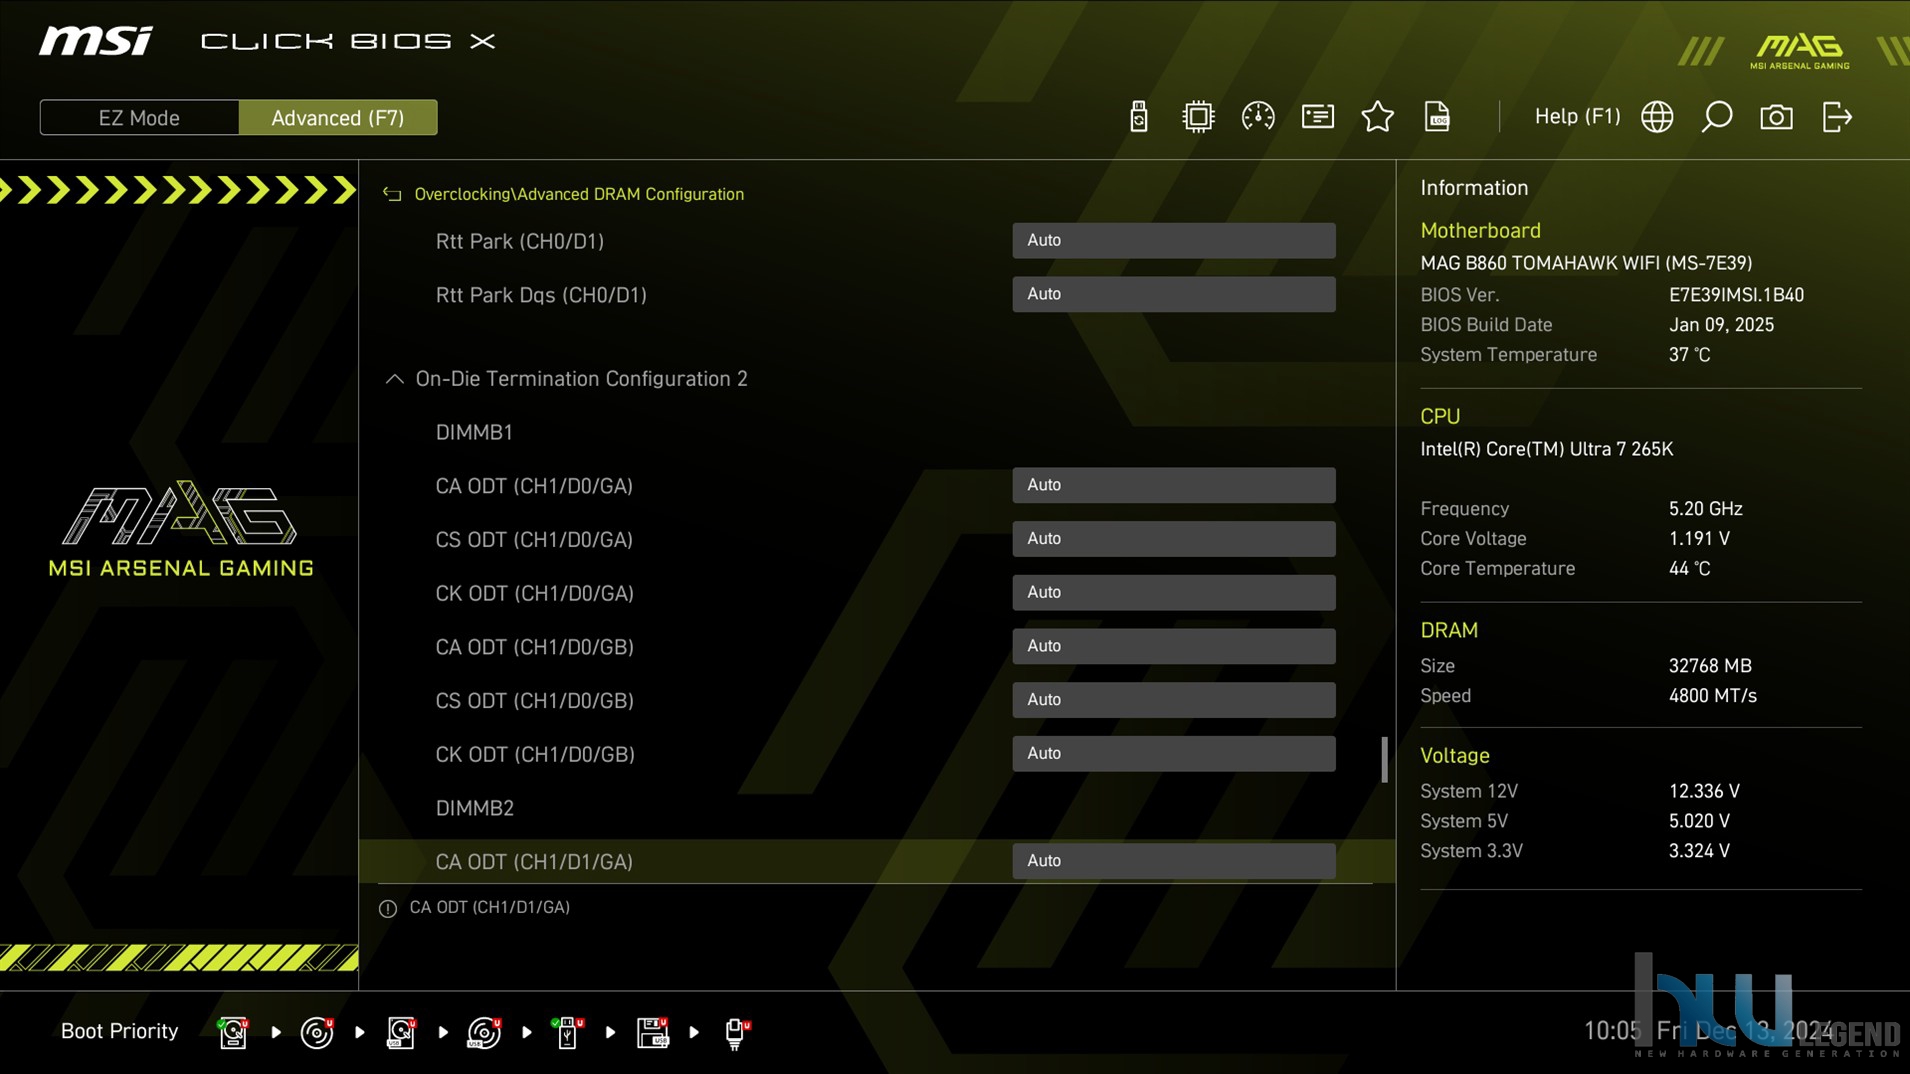This screenshot has height=1074, width=1910.
Task: Click the settings list scrollbar thumb
Action: (x=1384, y=760)
